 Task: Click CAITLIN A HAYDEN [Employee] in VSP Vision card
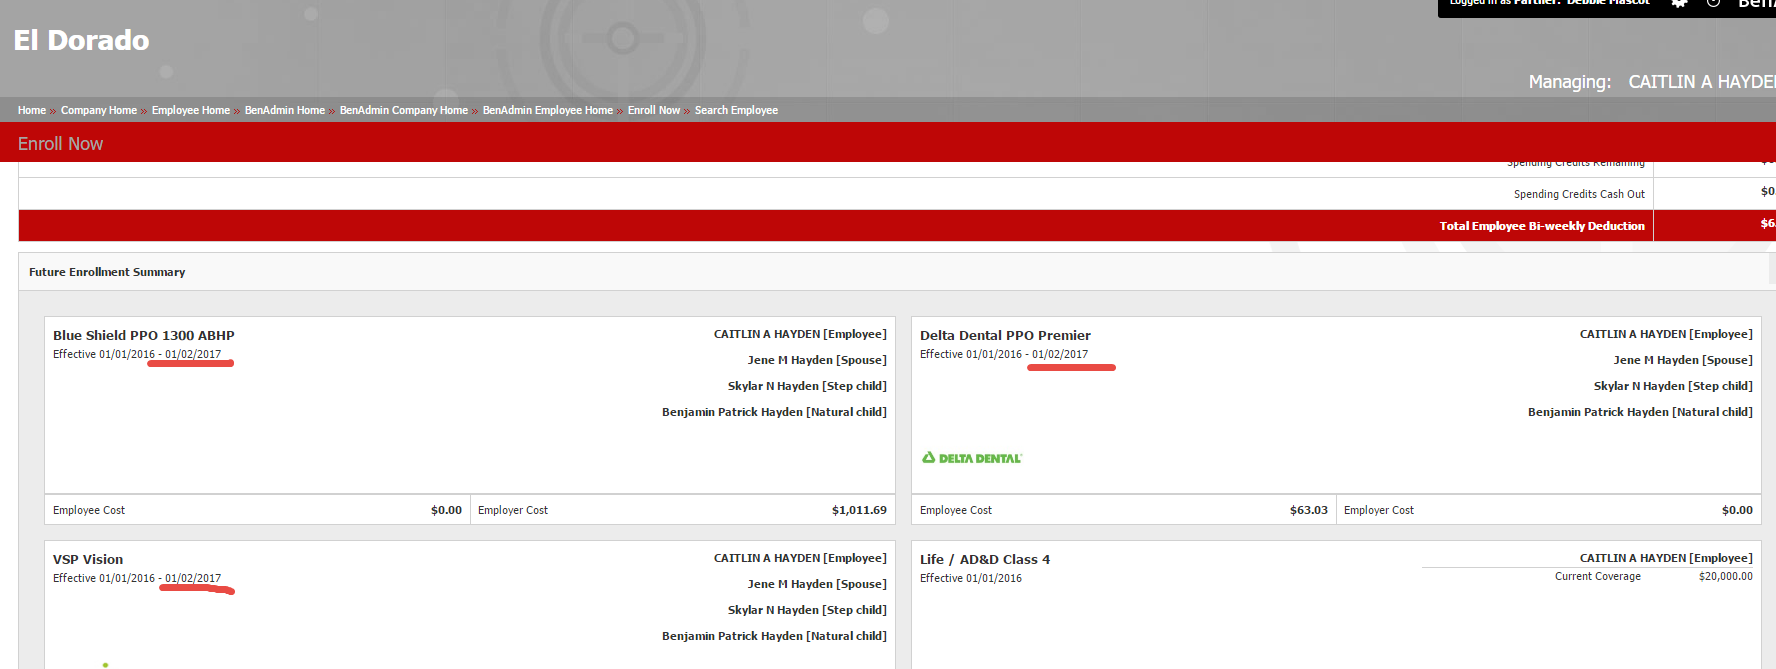(800, 558)
